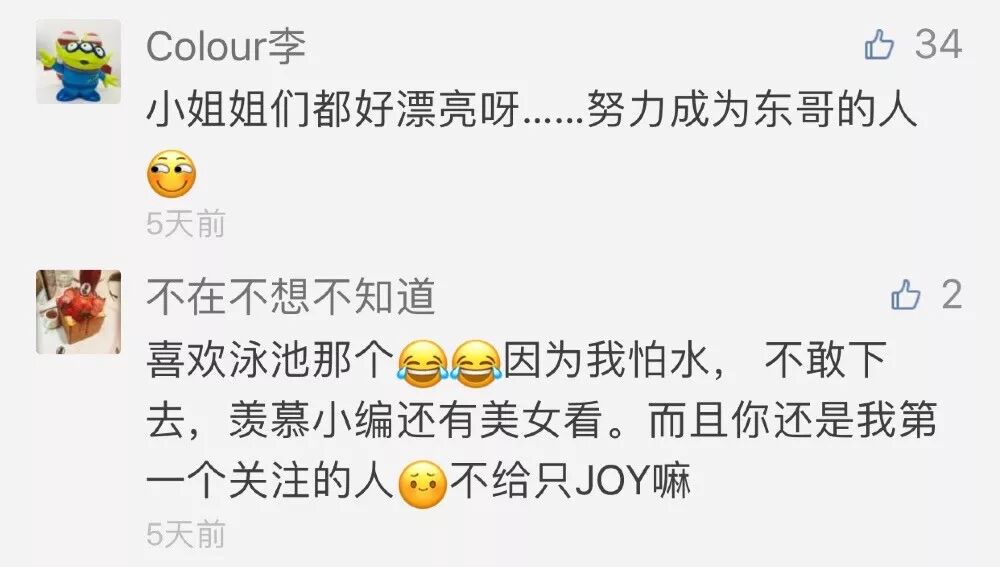
Task: Tap the smirking emoji in first comment
Action: [x=171, y=173]
